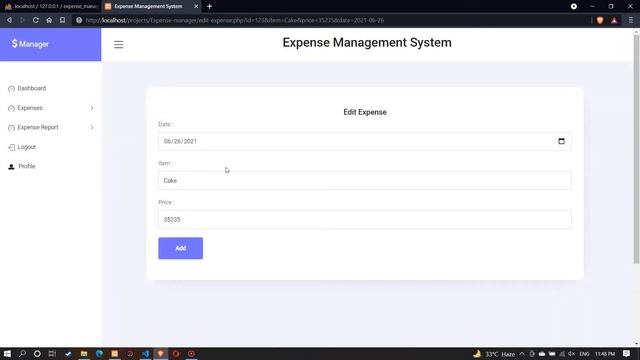Open the taskbar clock showing 11:48 PM
This screenshot has height=360, width=640.
pos(605,353)
